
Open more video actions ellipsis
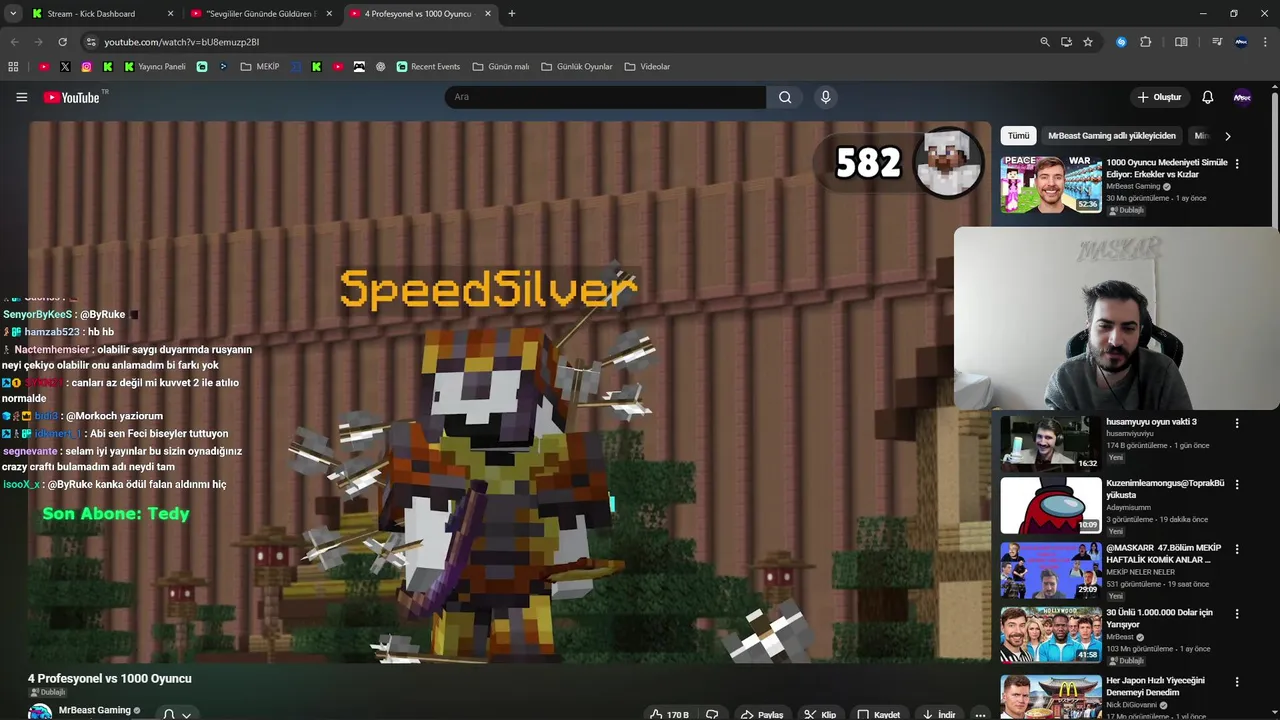(980, 714)
